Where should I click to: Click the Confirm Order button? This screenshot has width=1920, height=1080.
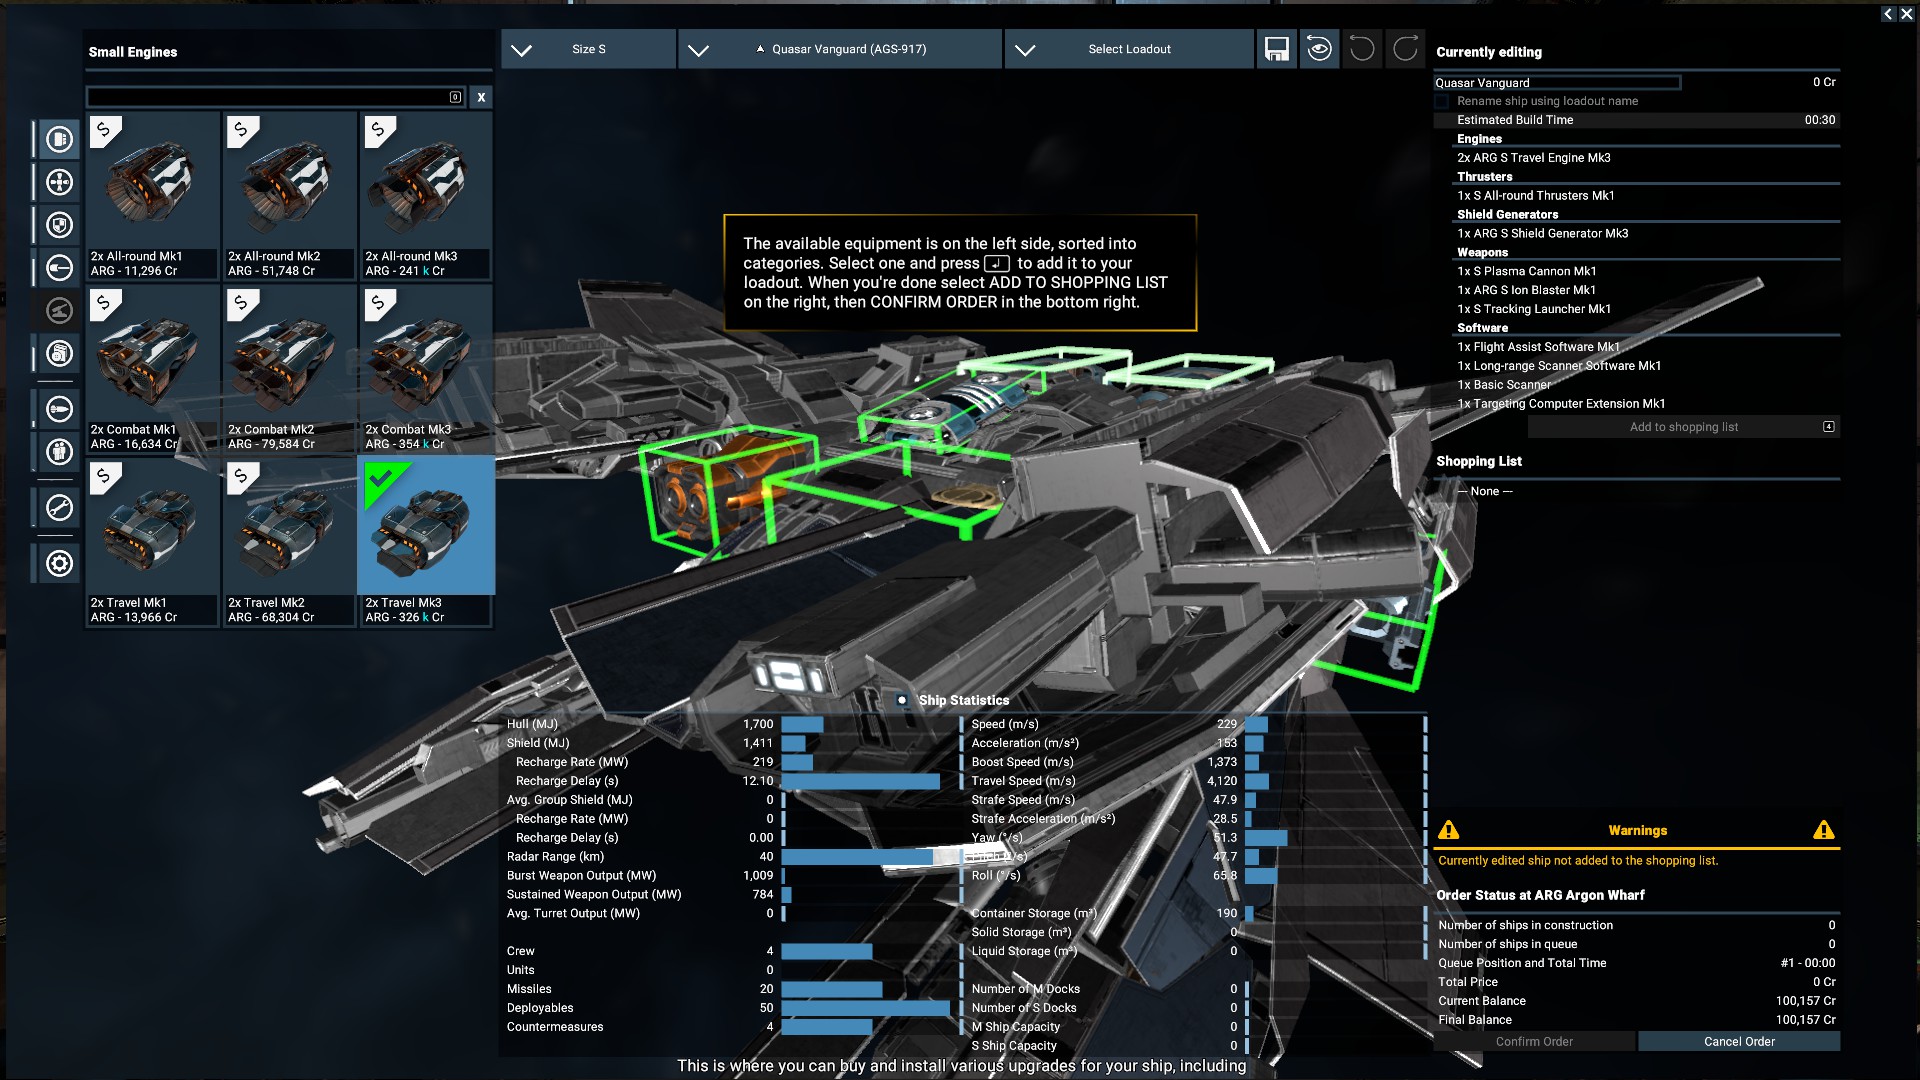pyautogui.click(x=1534, y=1040)
